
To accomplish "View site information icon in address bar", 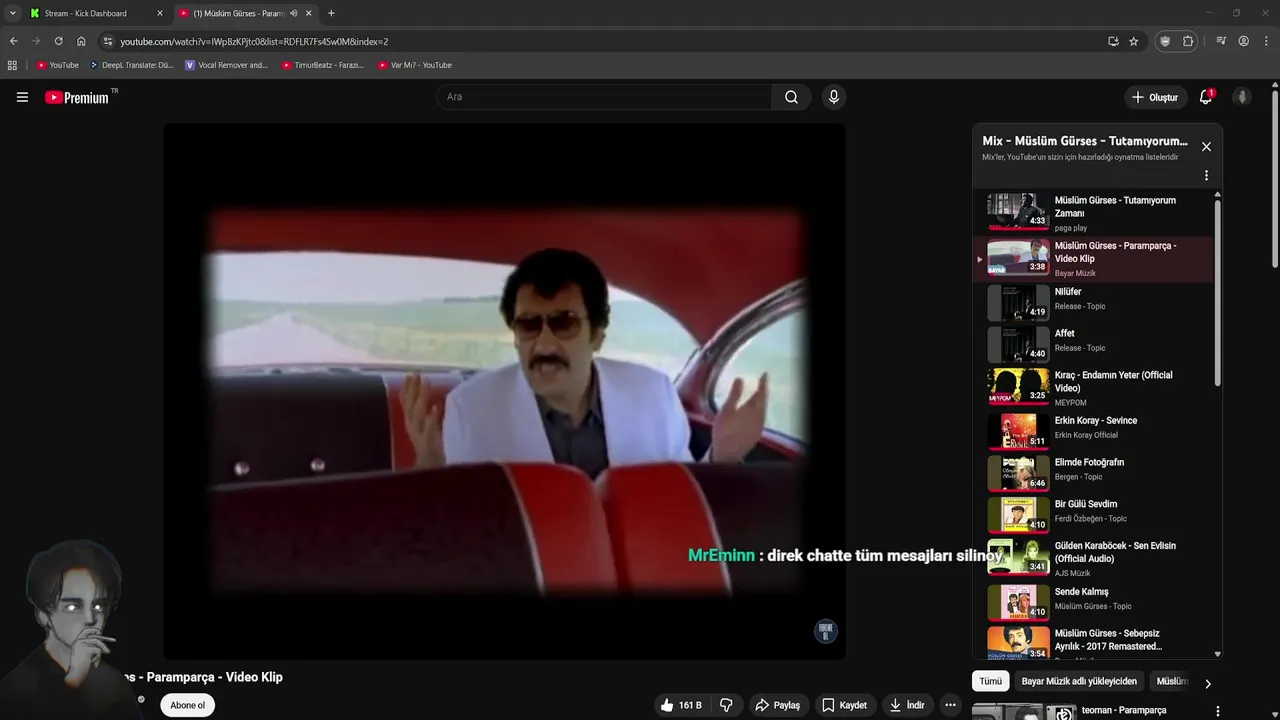I will point(108,41).
